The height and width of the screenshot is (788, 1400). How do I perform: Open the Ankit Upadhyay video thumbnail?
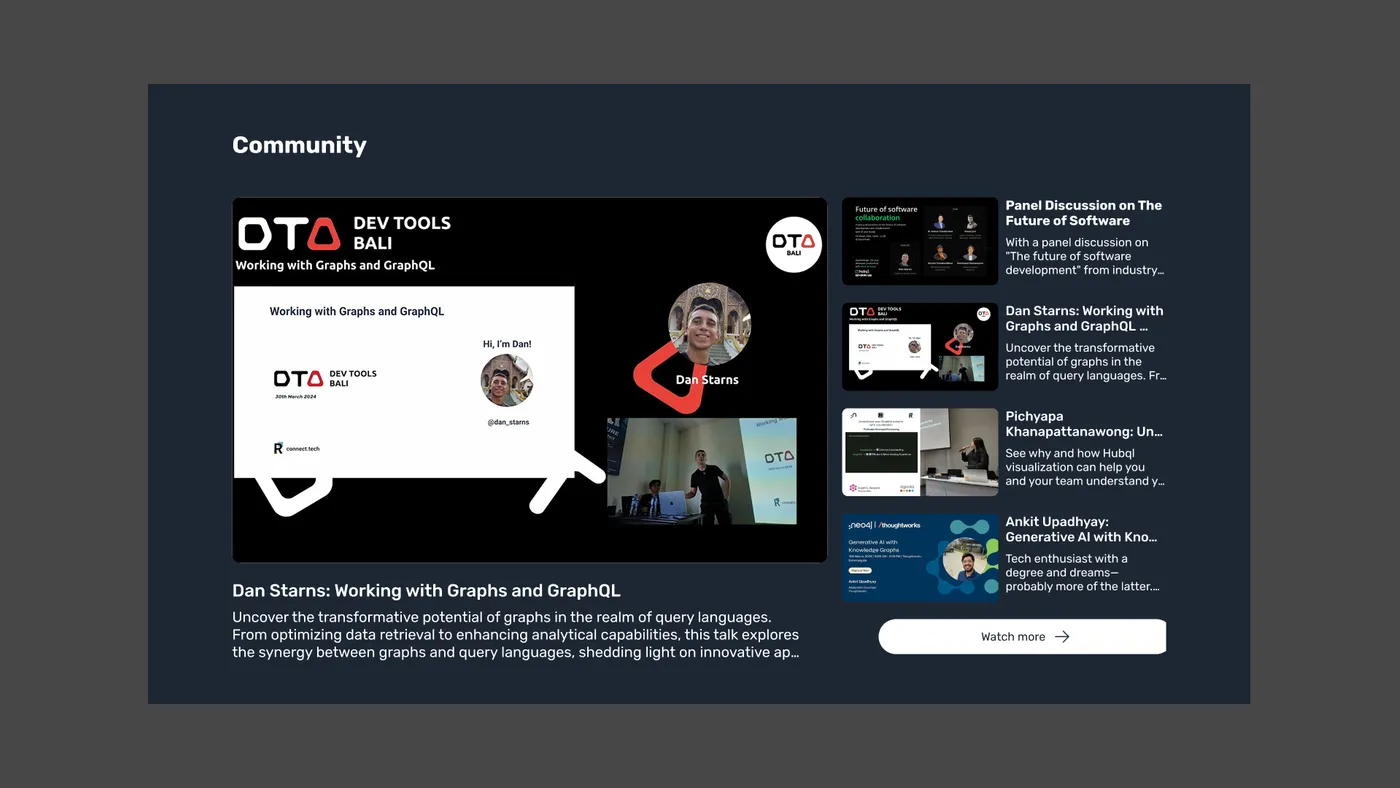[920, 557]
